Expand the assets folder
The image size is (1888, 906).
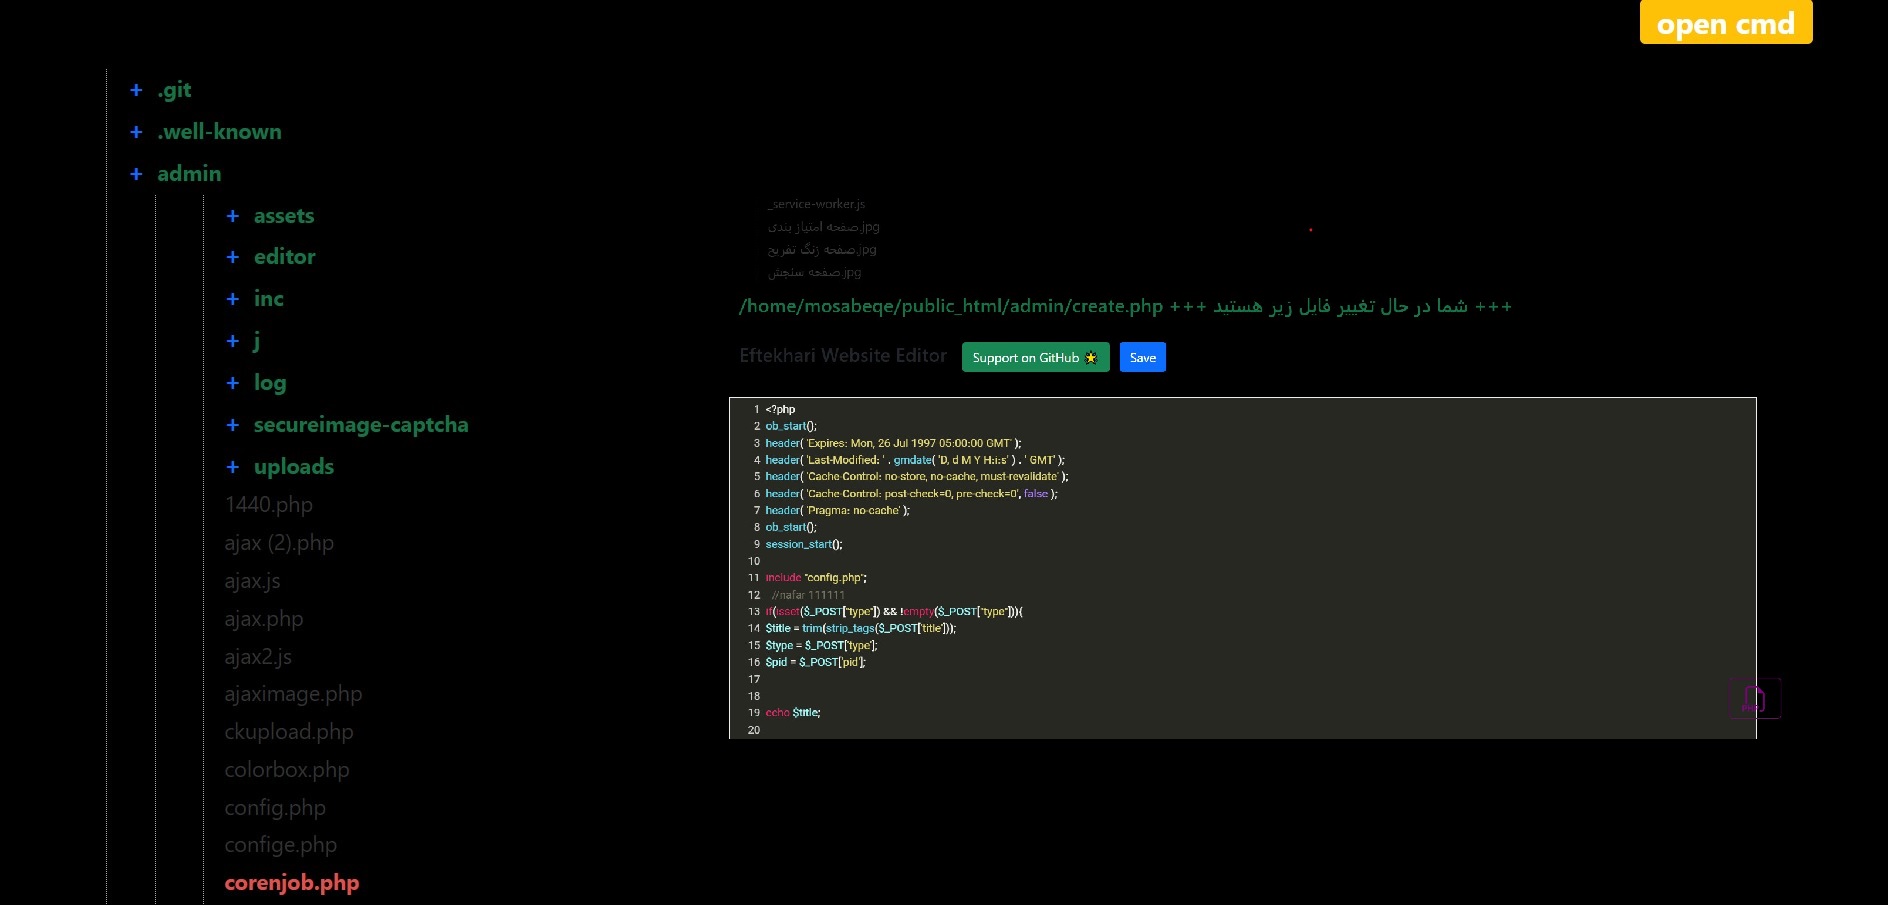click(x=232, y=216)
